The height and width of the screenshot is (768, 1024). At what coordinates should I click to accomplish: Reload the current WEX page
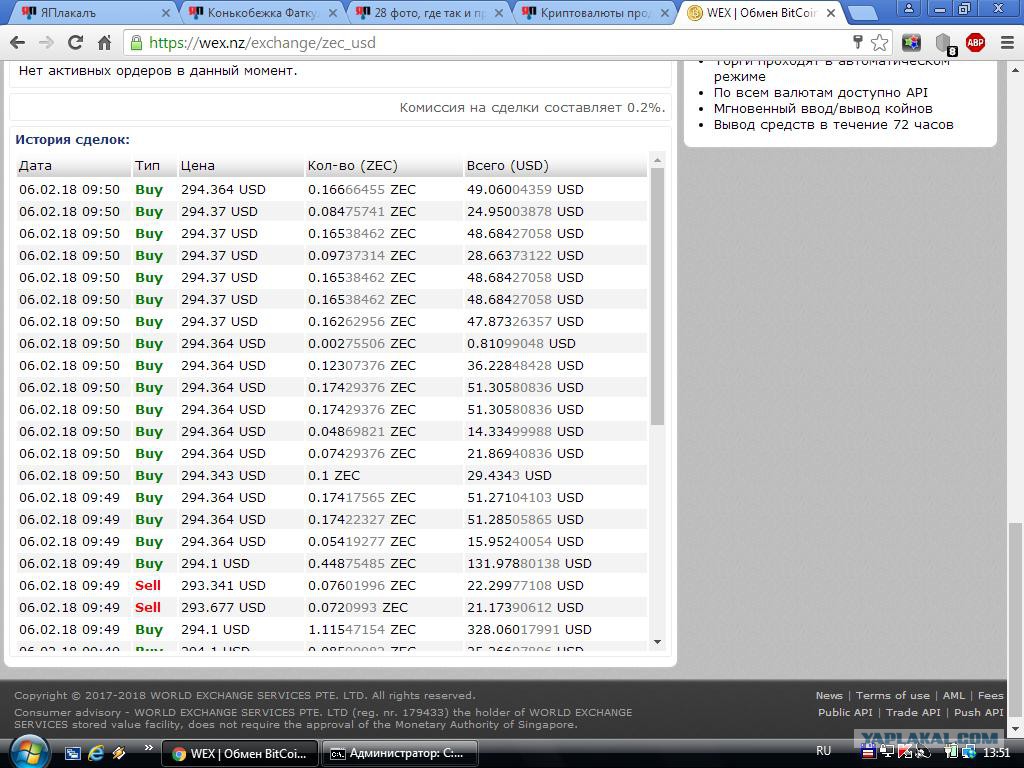tap(75, 43)
